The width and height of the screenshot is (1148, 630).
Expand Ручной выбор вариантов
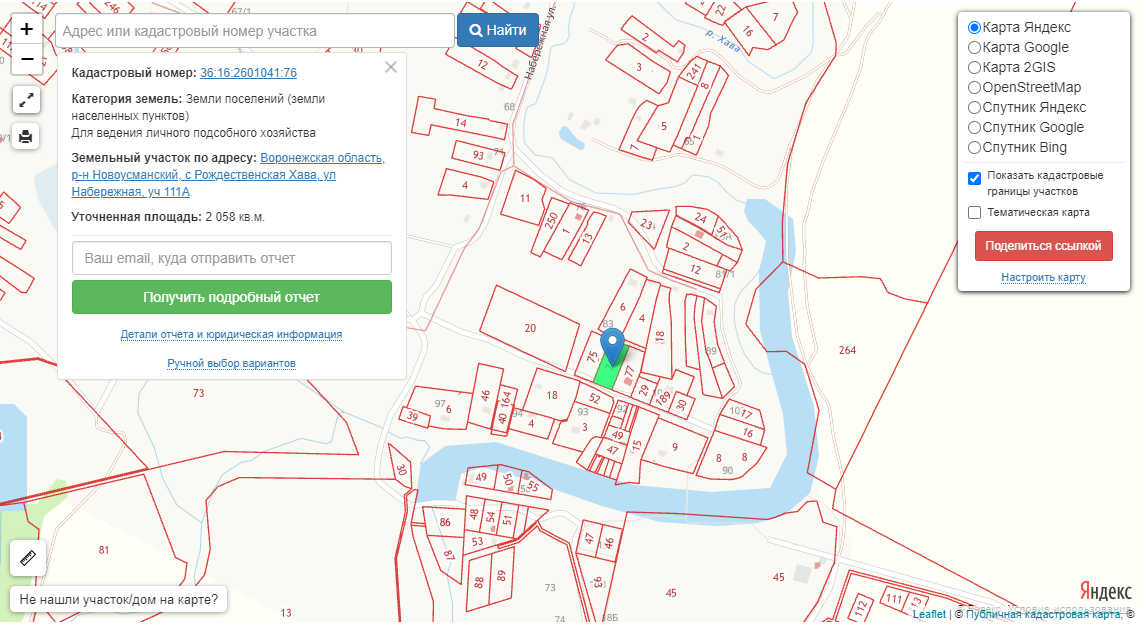click(x=231, y=363)
